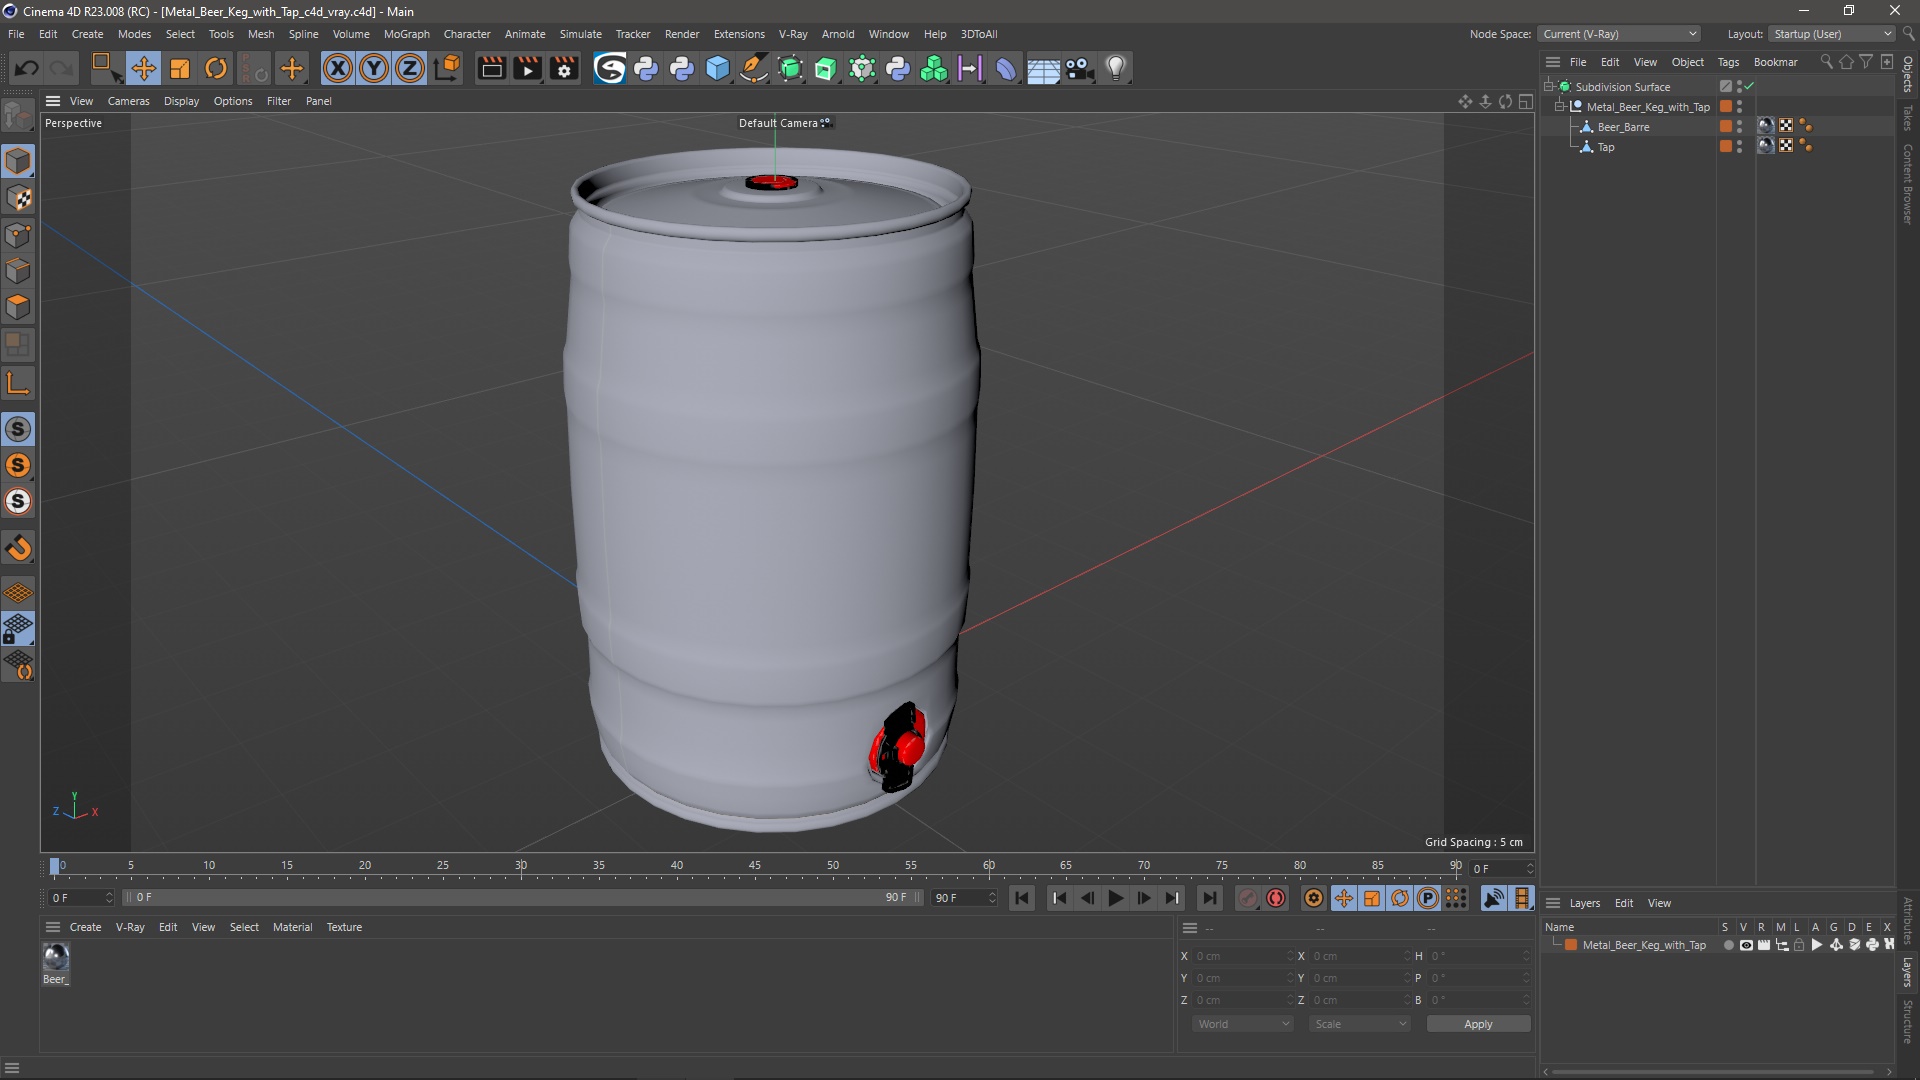Add a Camera object
1920x1080 pixels.
coord(1079,68)
